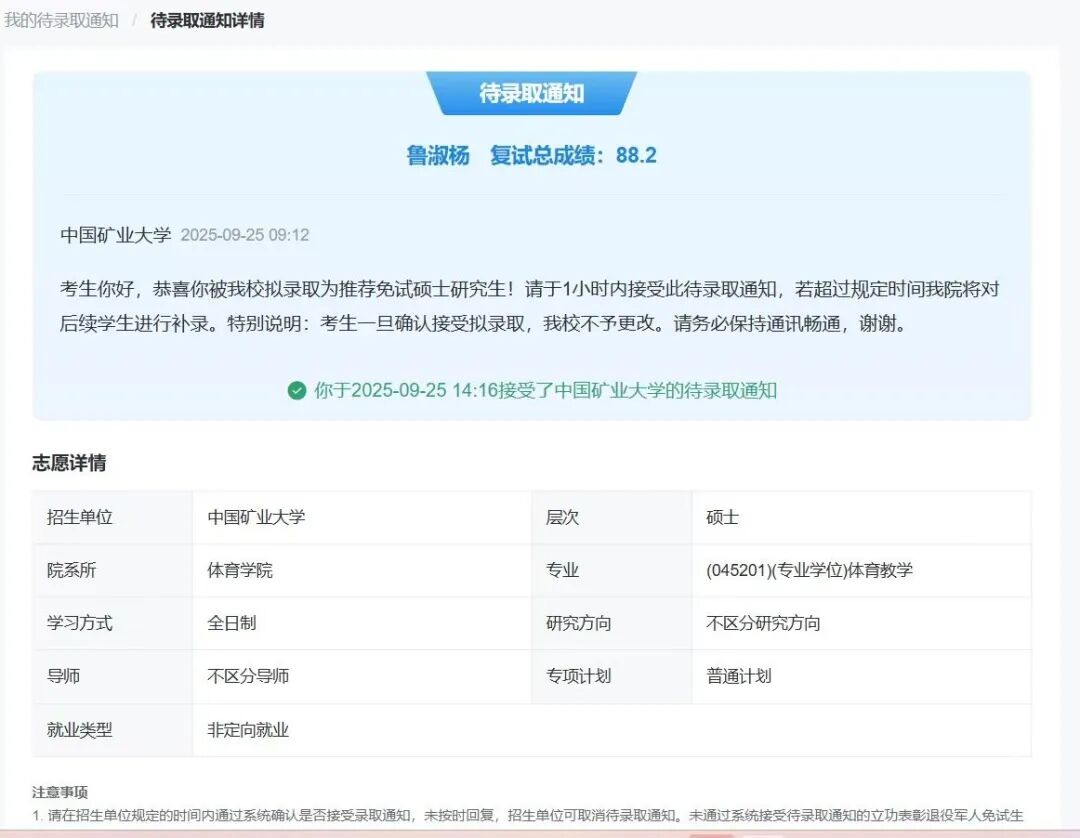Click the 招生单位 label cell
The image size is (1080, 838).
pyautogui.click(x=112, y=517)
